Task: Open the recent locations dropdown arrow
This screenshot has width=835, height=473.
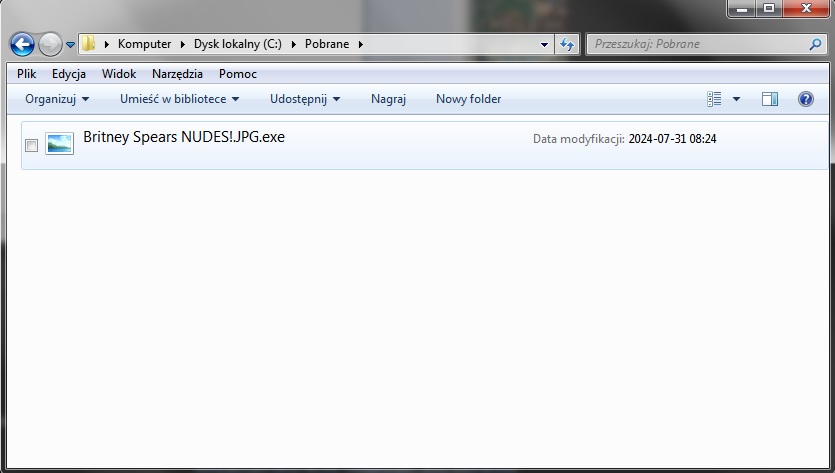Action: coord(70,45)
